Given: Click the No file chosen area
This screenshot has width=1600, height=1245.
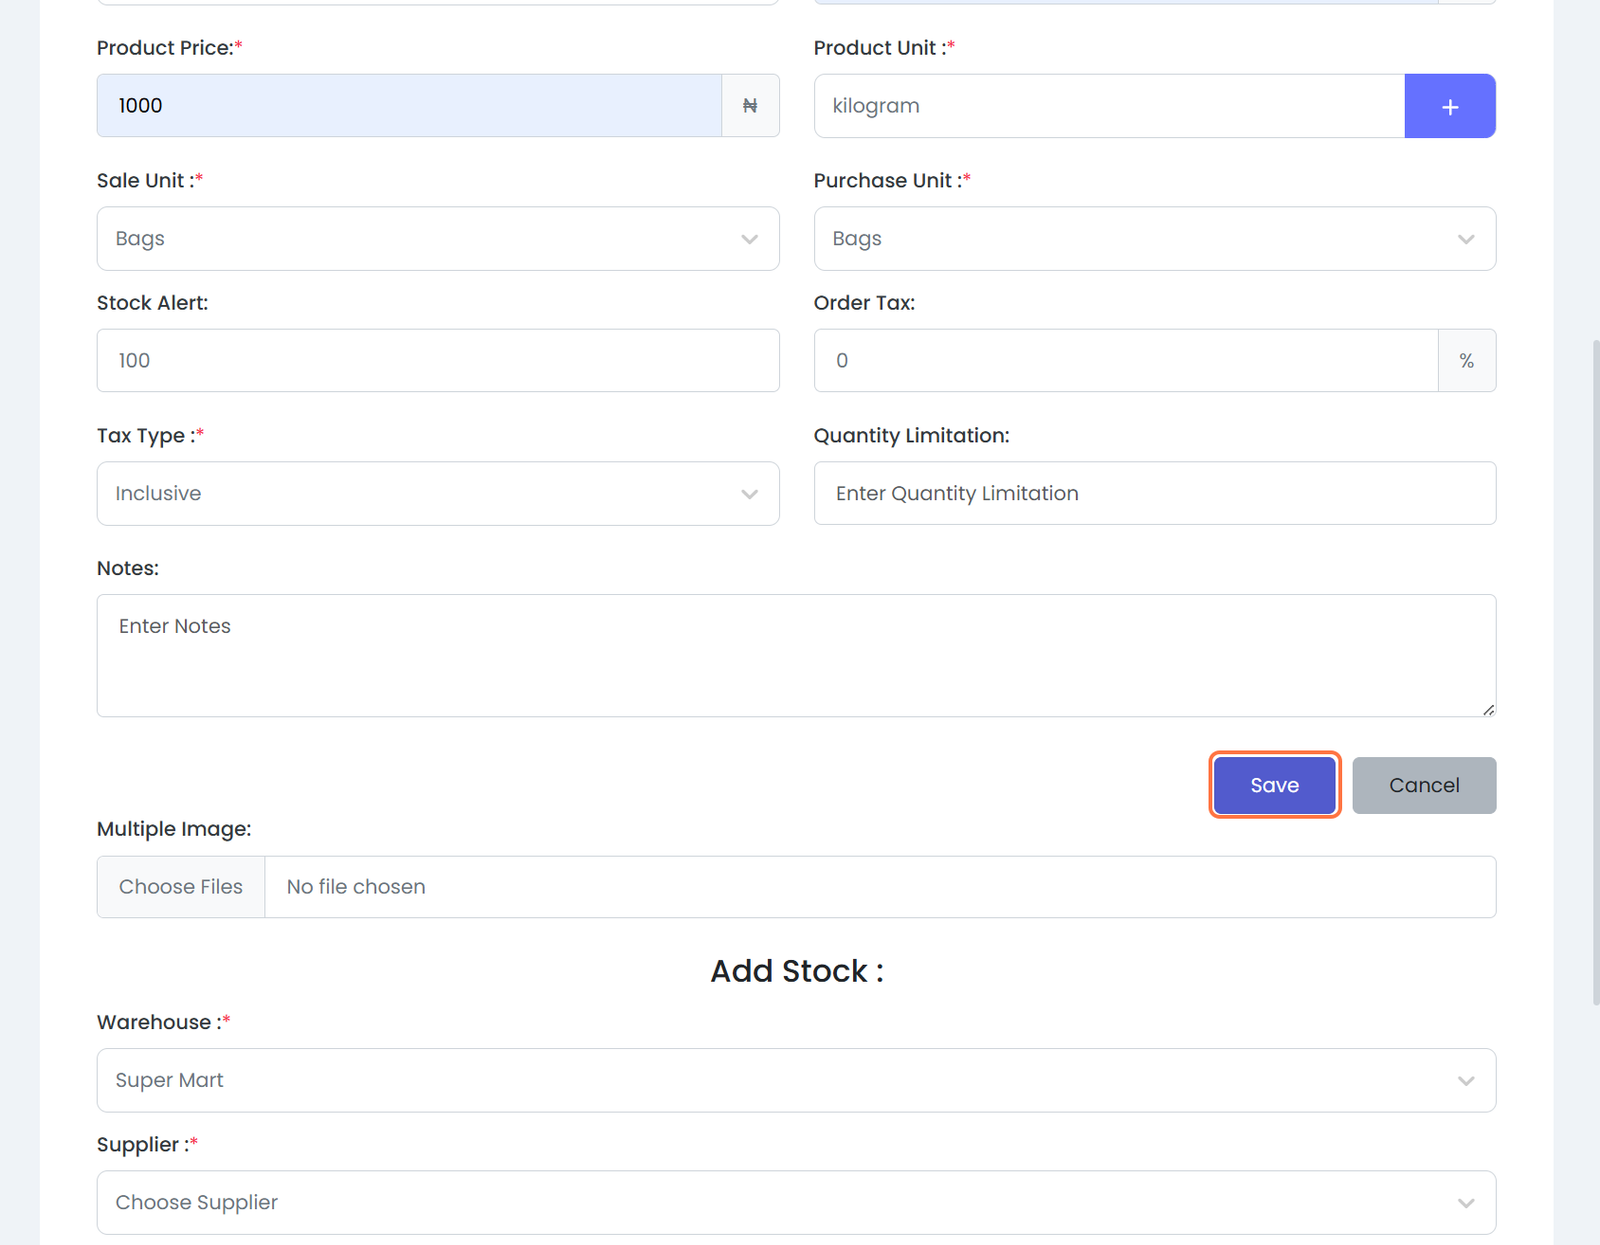Looking at the screenshot, I should pos(879,887).
